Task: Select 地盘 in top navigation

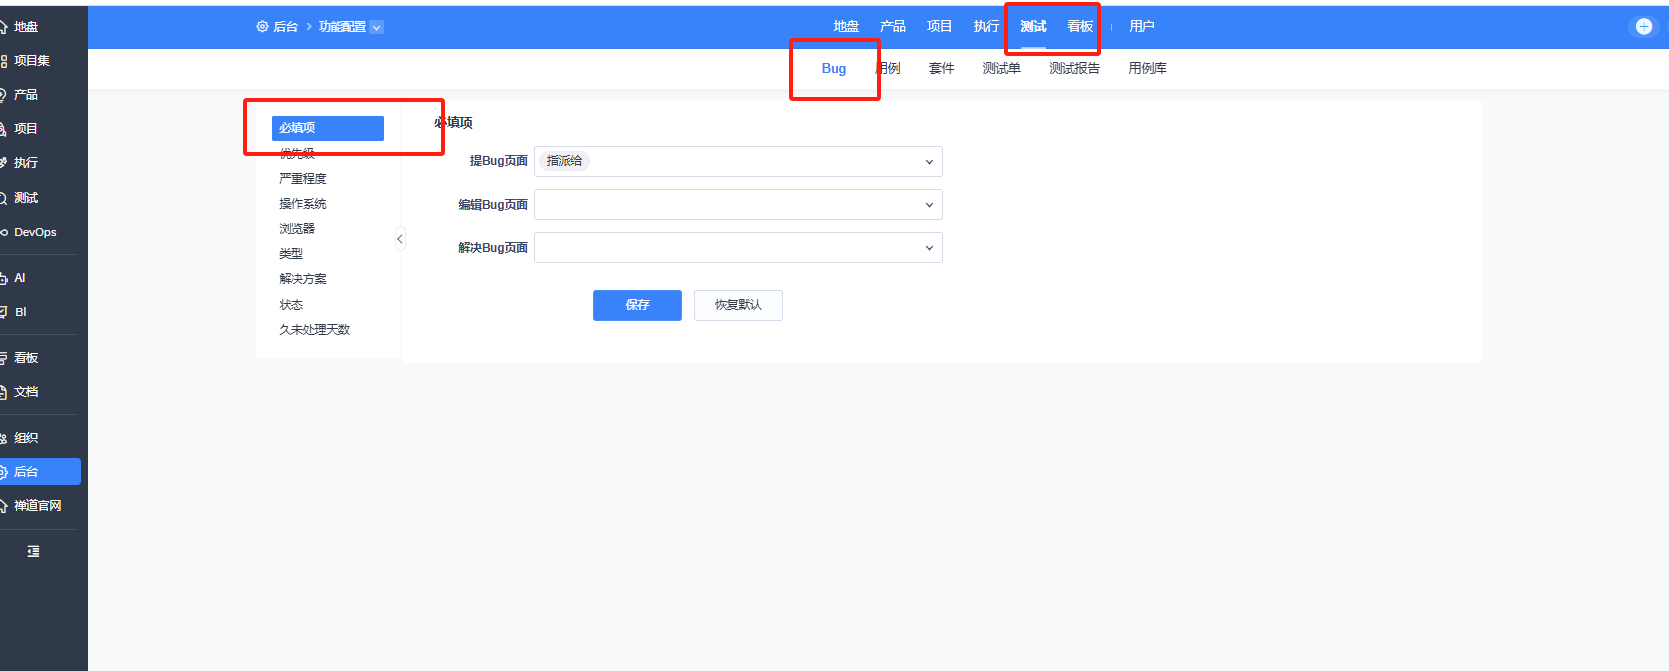Action: [x=846, y=27]
